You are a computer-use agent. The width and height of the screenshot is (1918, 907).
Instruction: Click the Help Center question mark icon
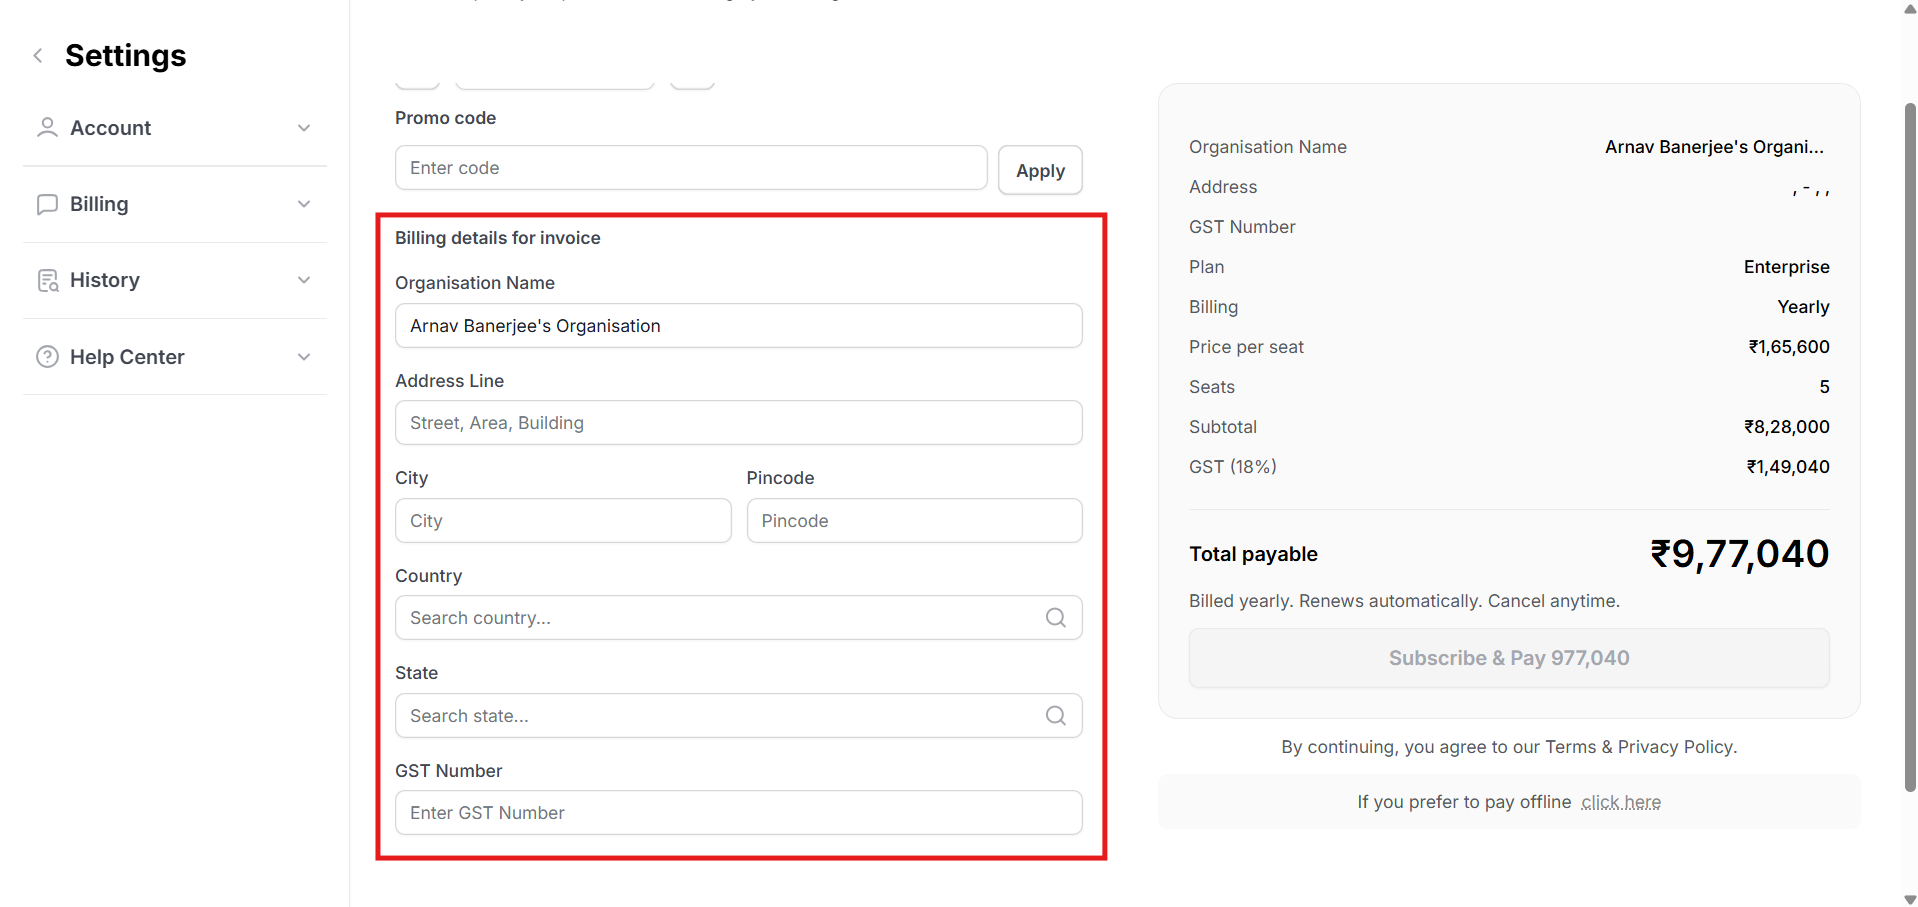[x=47, y=357]
